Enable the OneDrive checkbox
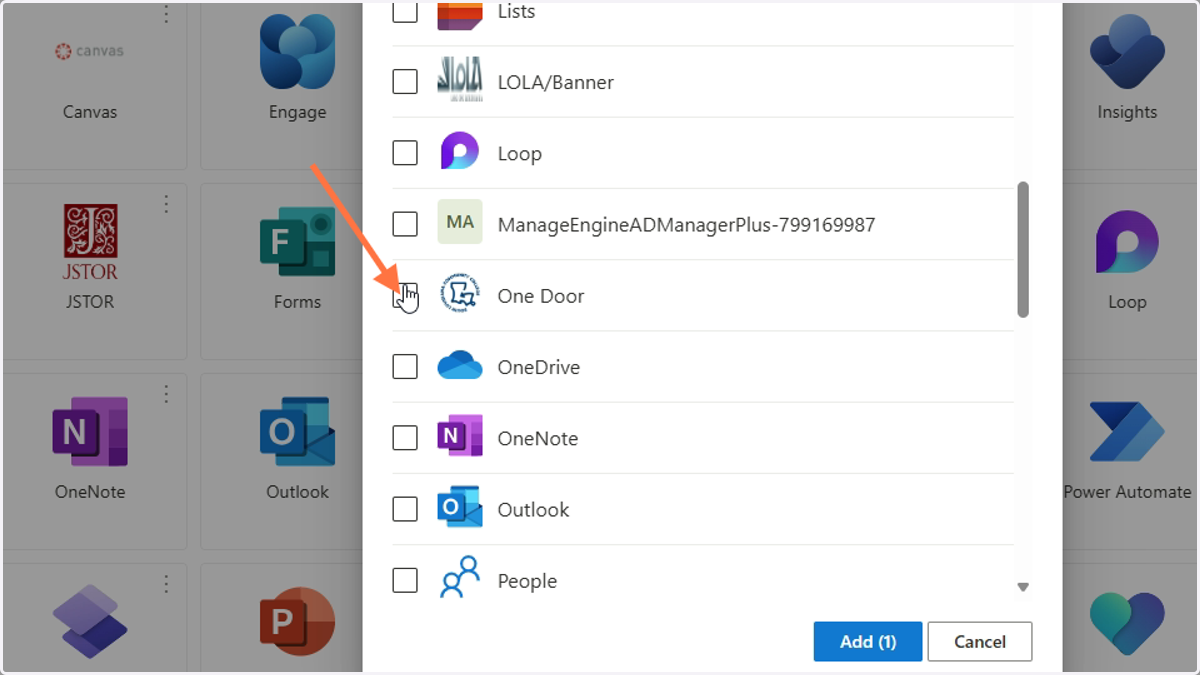This screenshot has height=675, width=1200. point(405,367)
